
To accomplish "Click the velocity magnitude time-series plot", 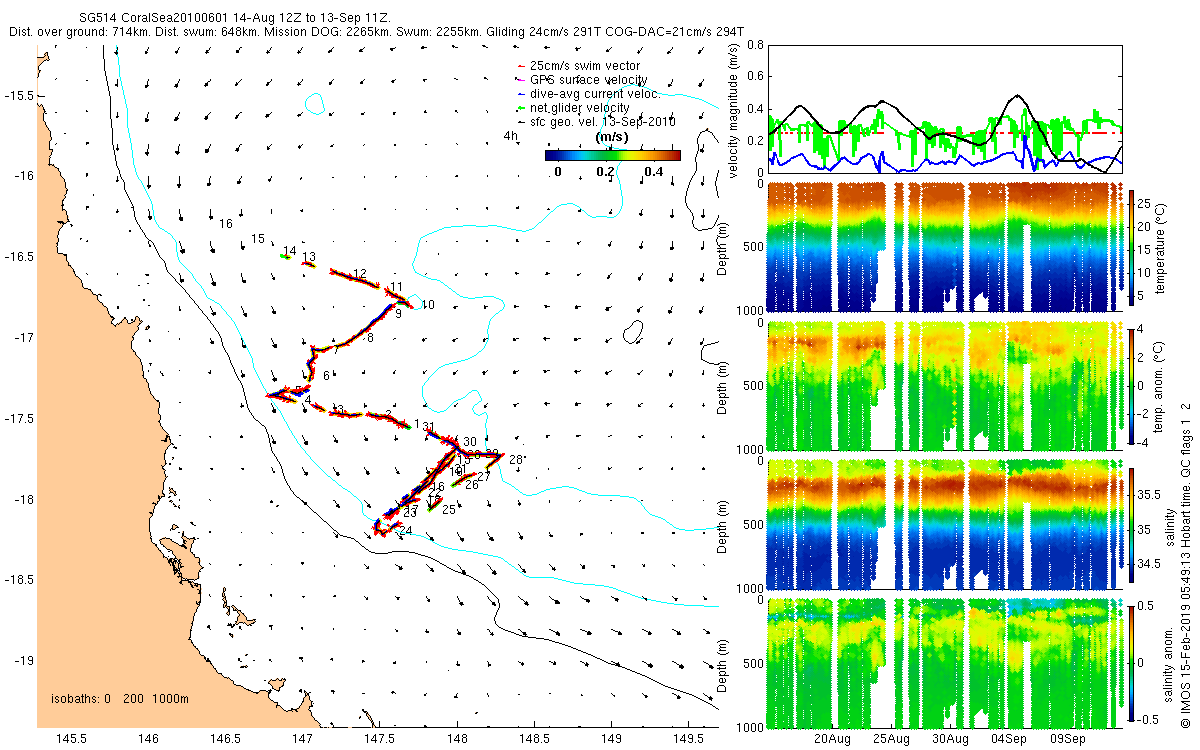I will tap(944, 109).
